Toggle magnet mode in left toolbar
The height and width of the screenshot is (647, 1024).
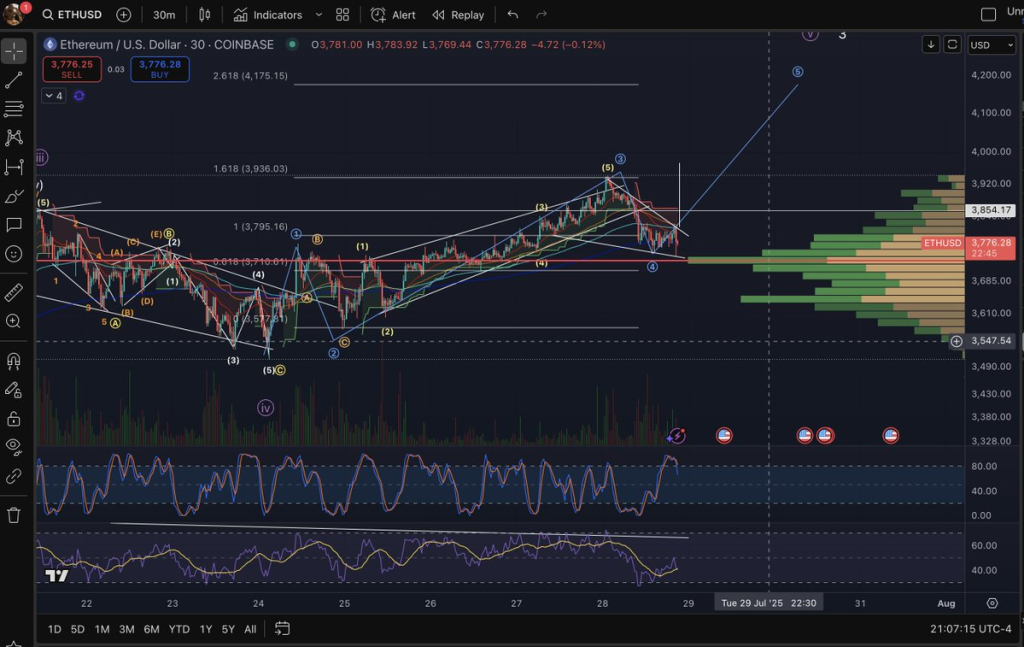(x=14, y=361)
